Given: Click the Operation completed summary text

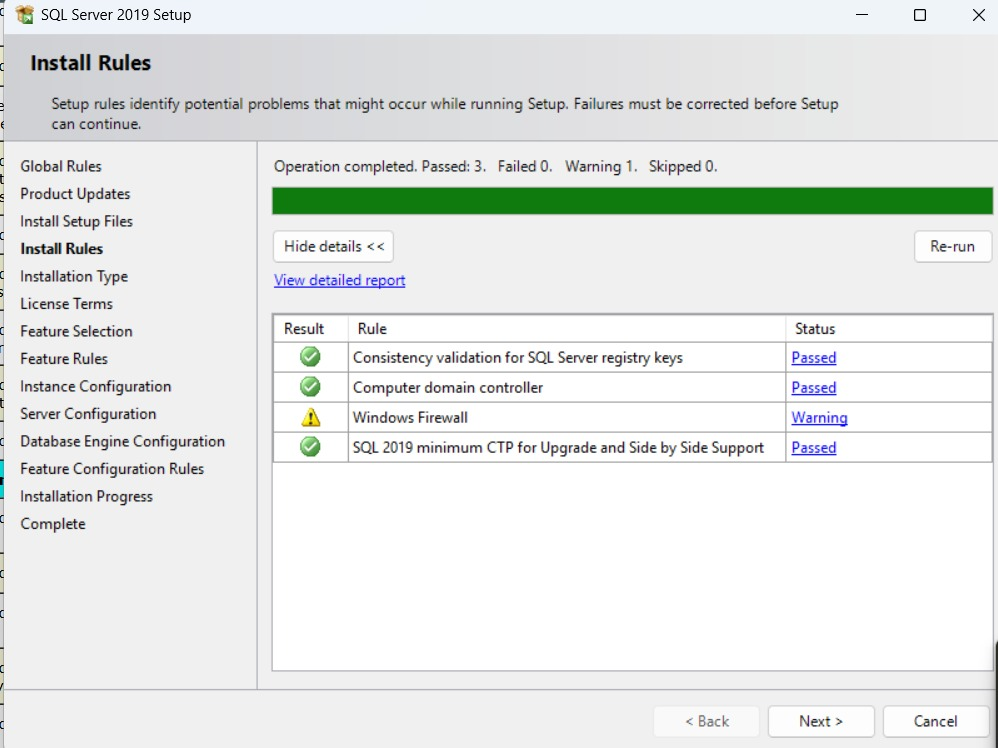Looking at the screenshot, I should click(495, 166).
